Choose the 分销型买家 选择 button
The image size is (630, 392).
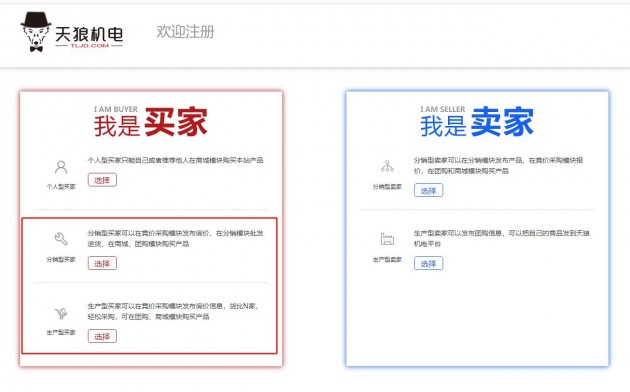pyautogui.click(x=102, y=263)
